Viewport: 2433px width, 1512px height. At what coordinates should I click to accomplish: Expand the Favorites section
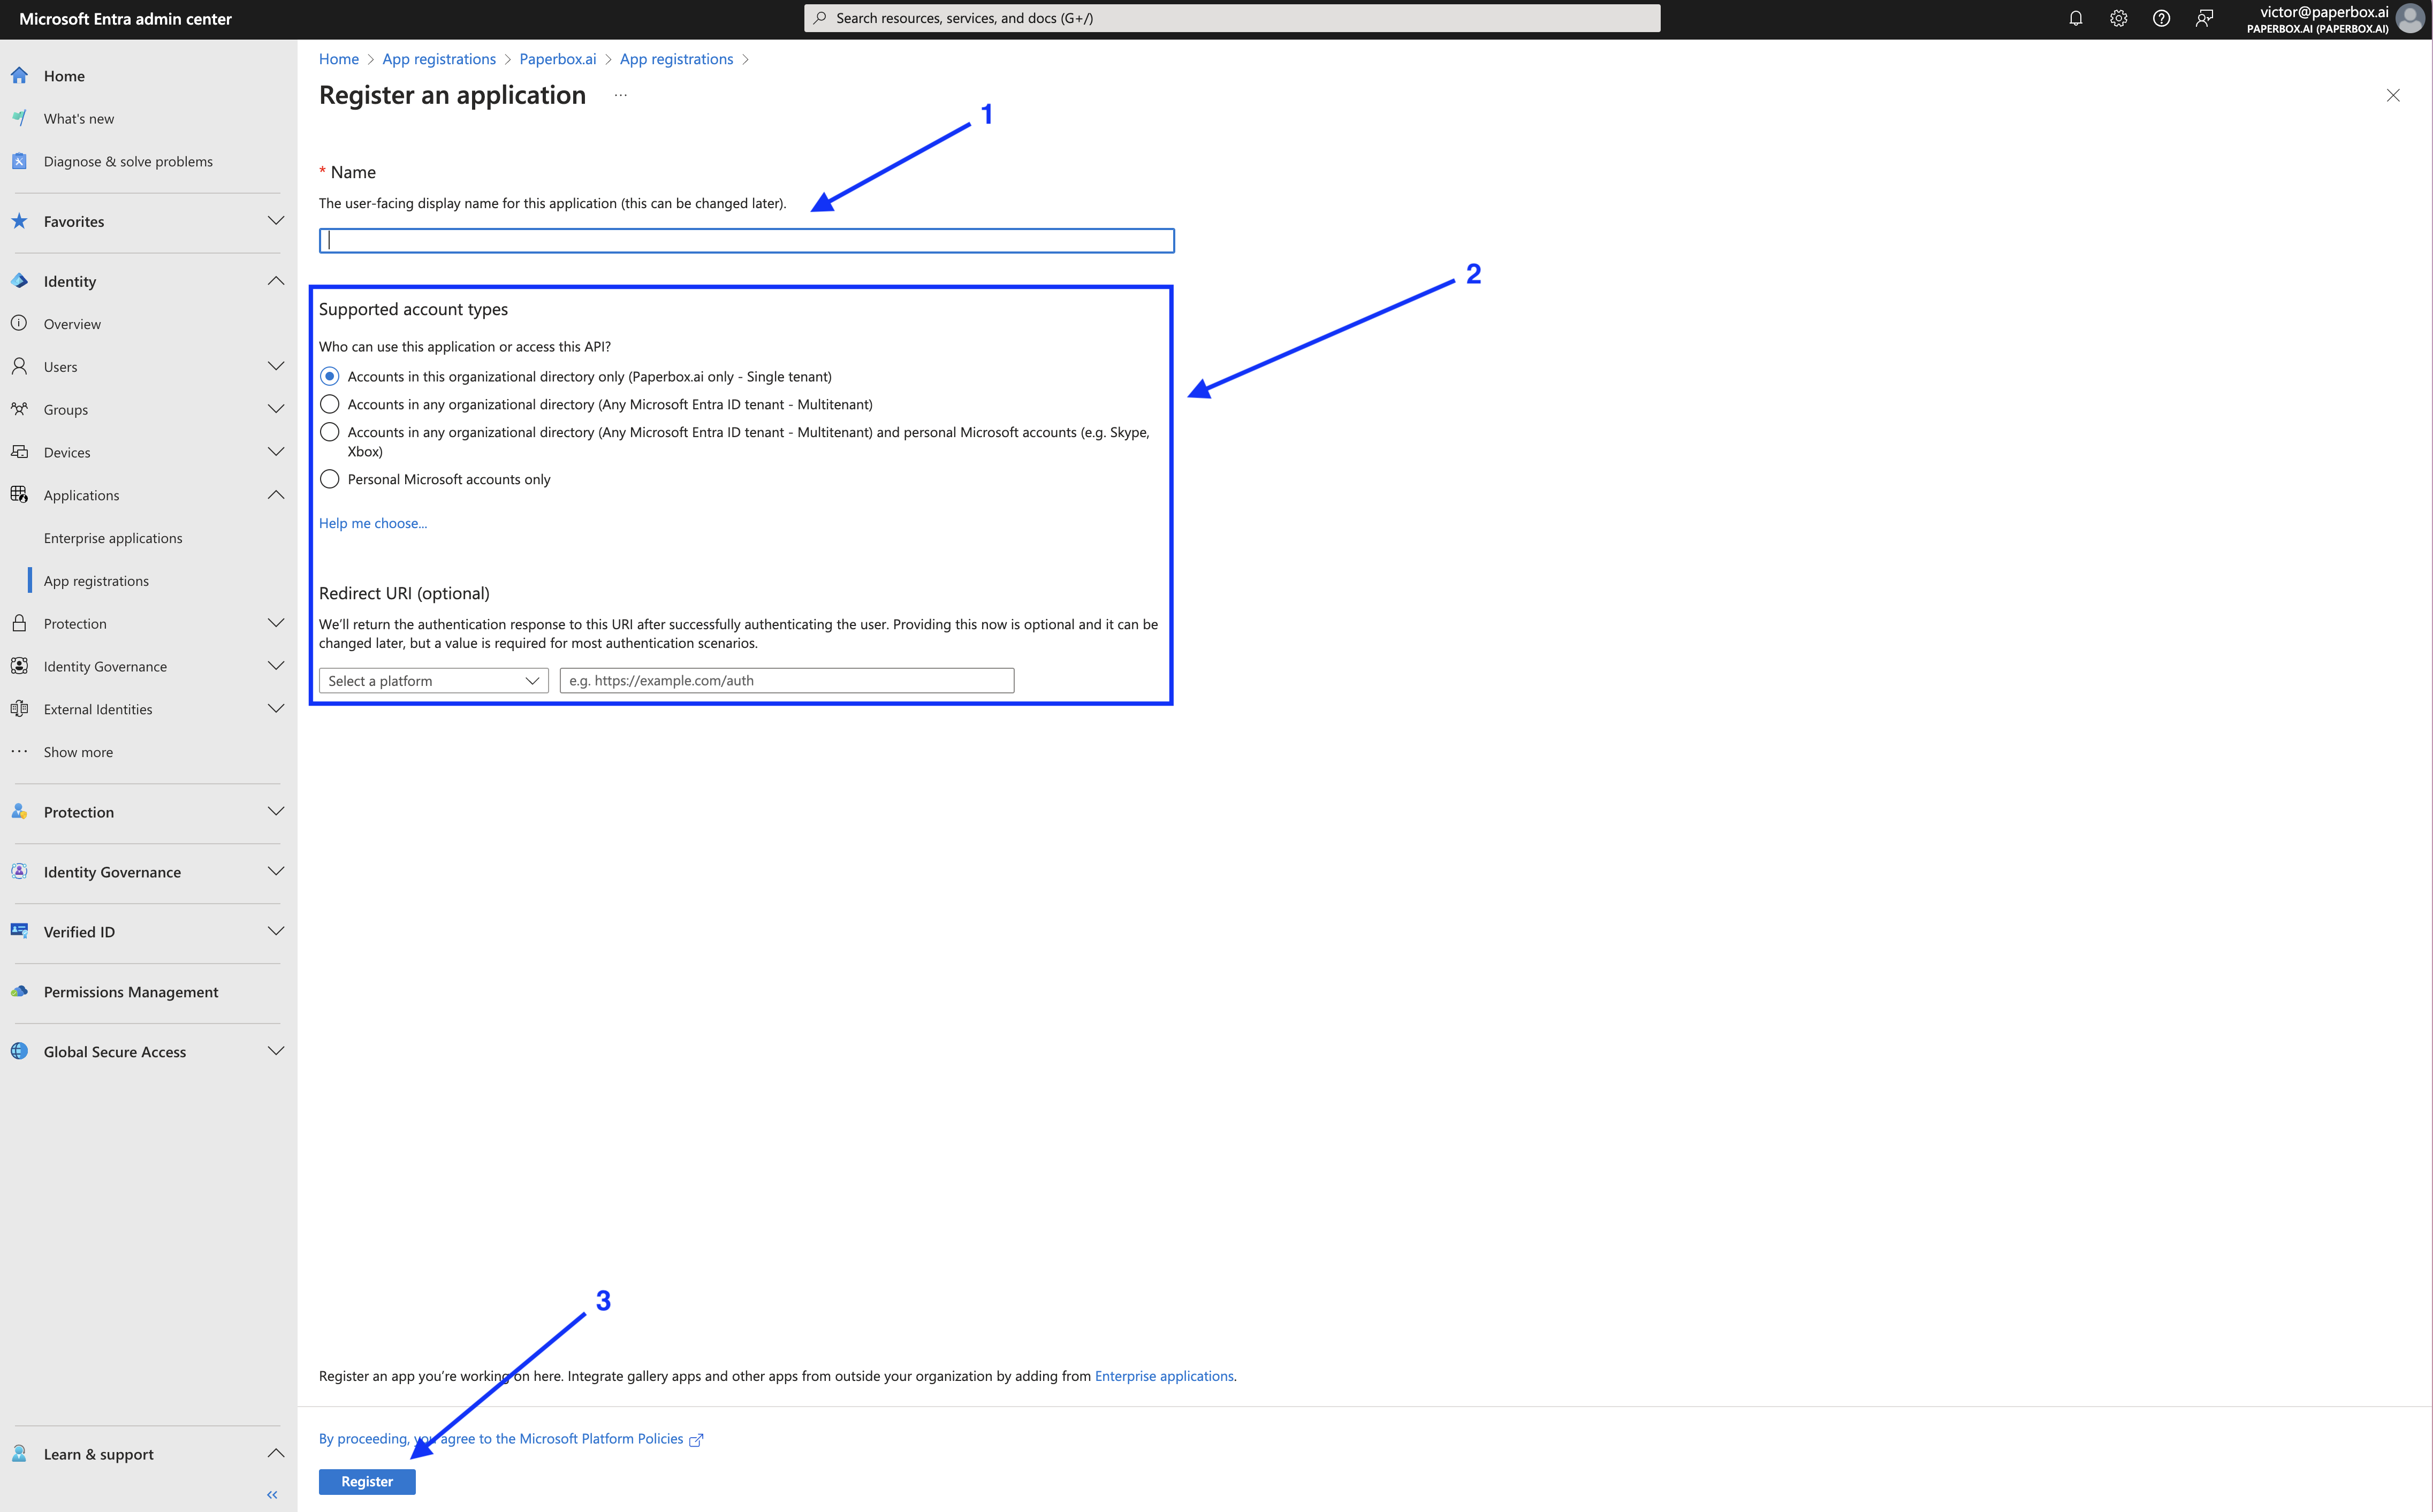pyautogui.click(x=276, y=221)
